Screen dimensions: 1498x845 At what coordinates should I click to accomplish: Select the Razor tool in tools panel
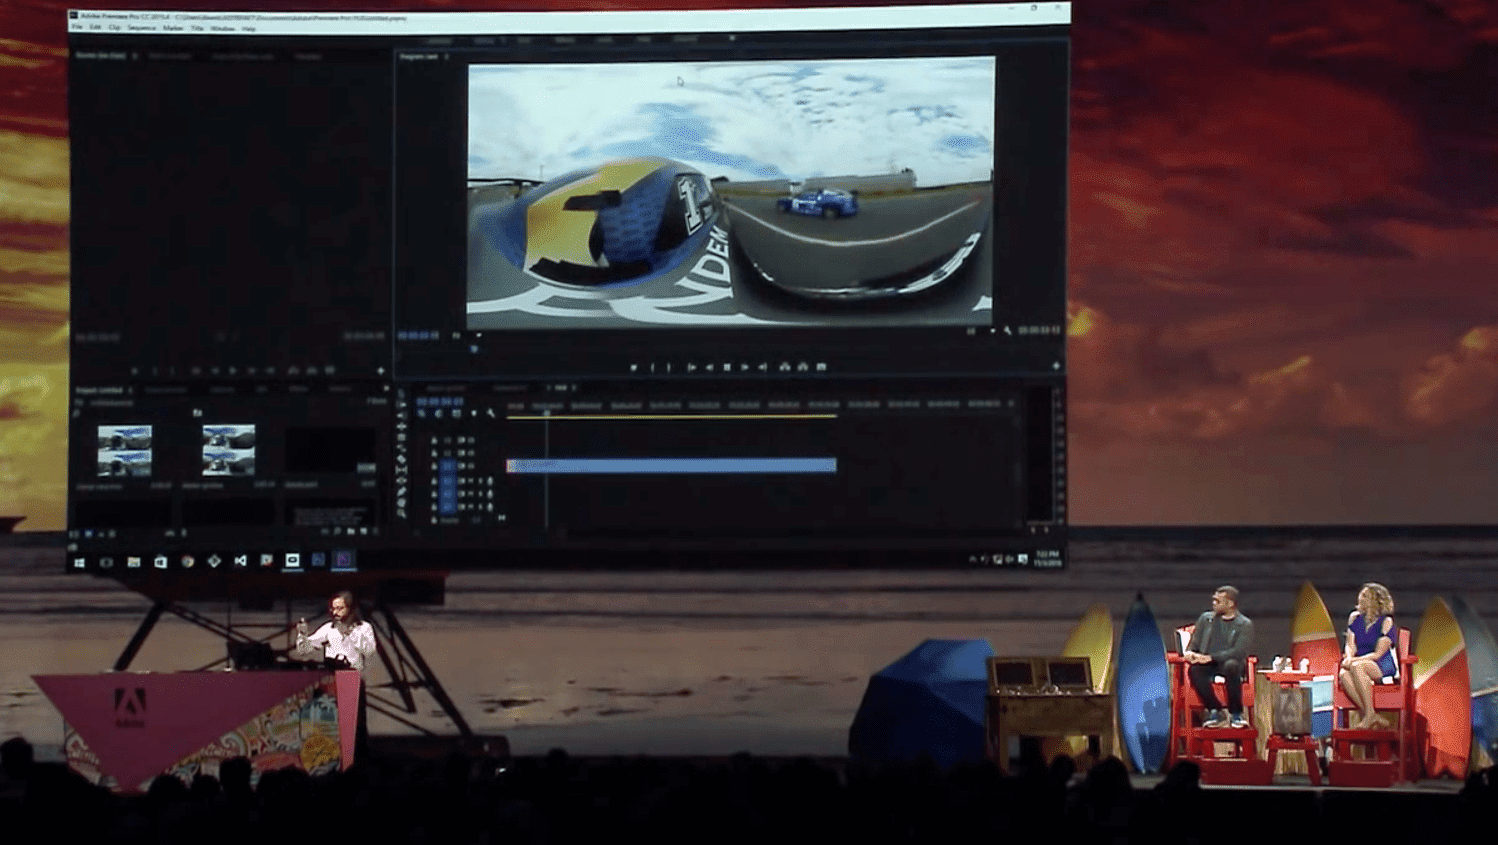coord(401,448)
